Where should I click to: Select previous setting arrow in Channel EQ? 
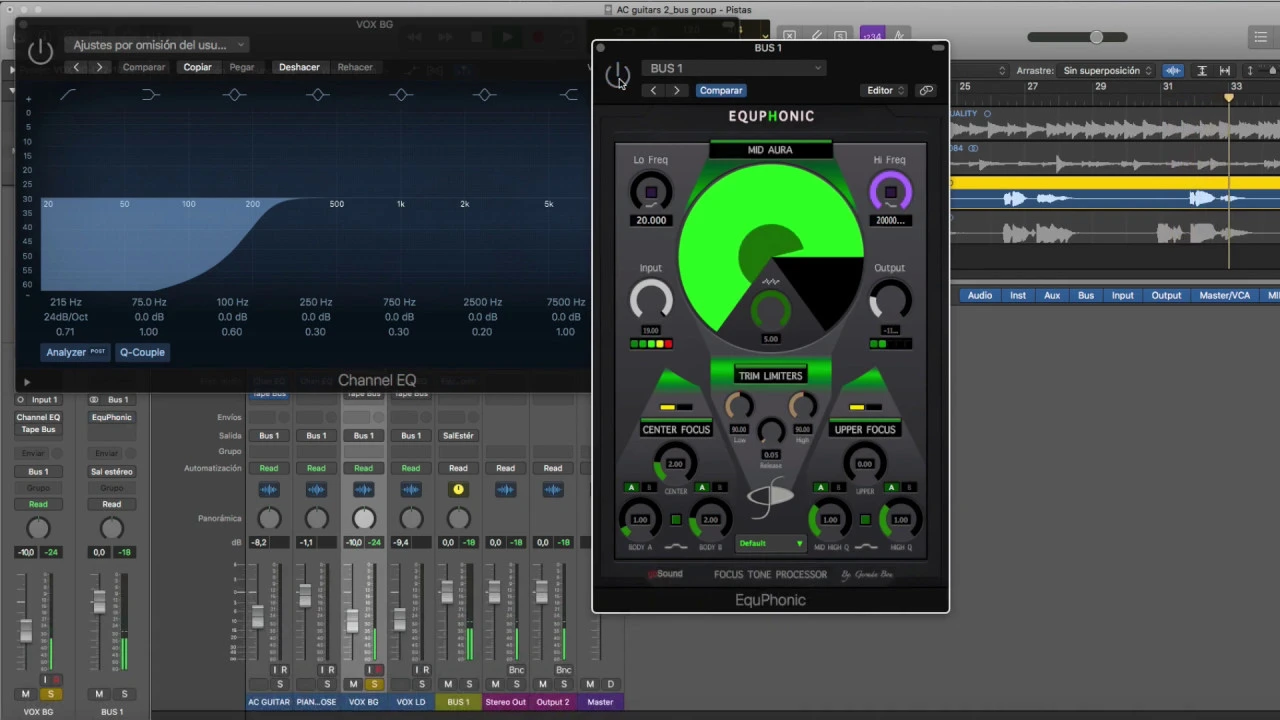coord(76,67)
